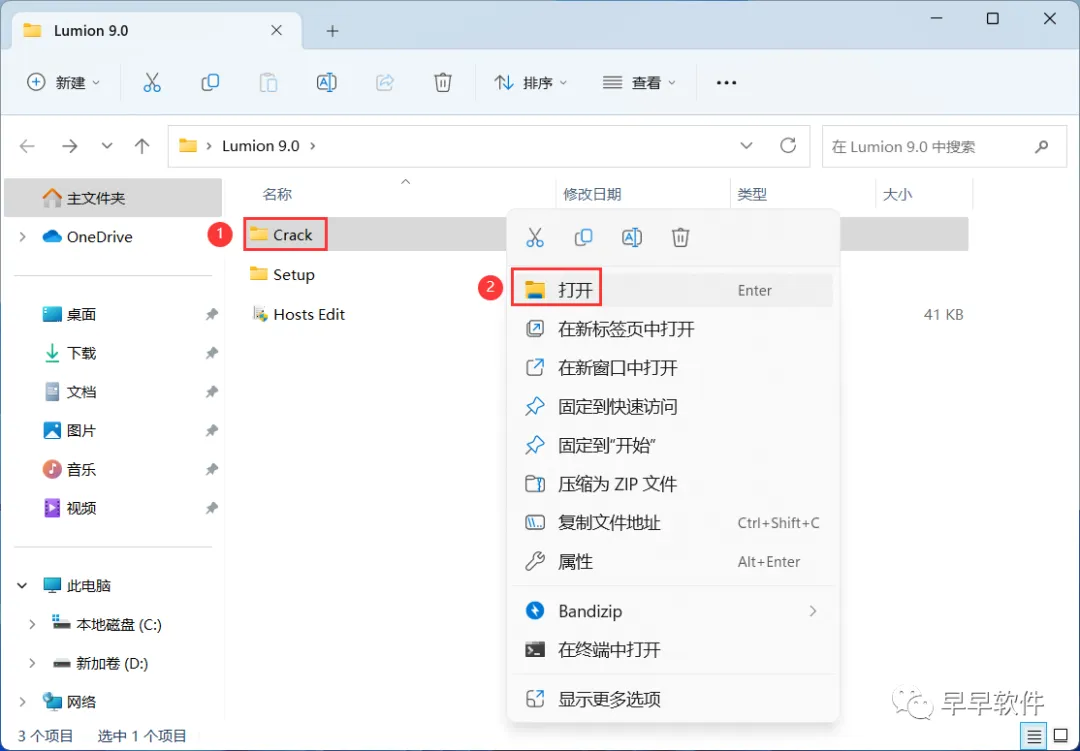This screenshot has height=751, width=1080.
Task: Open Bandizip submenu arrow
Action: click(813, 611)
